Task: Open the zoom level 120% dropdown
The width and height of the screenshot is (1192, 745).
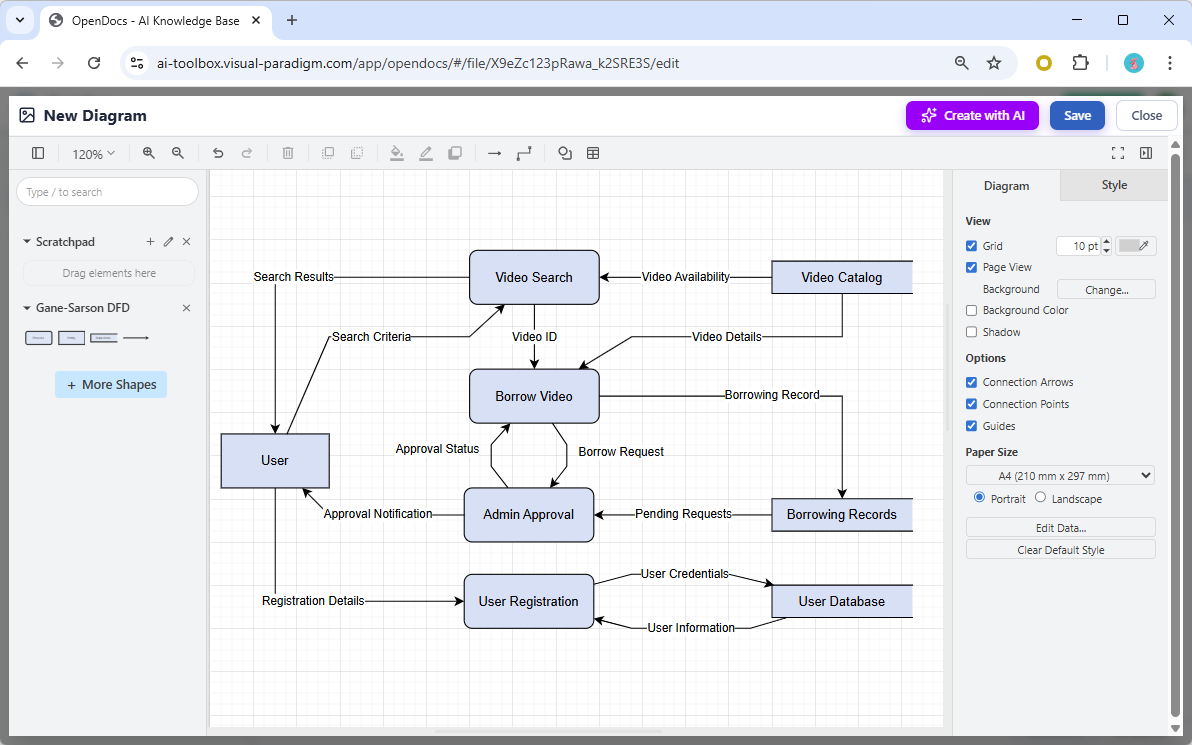Action: click(93, 153)
